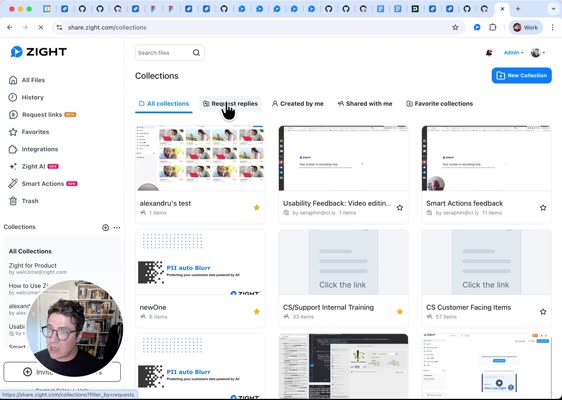The image size is (562, 400).
Task: Open CS/Support Internal Training thumbnail
Action: pos(343,262)
